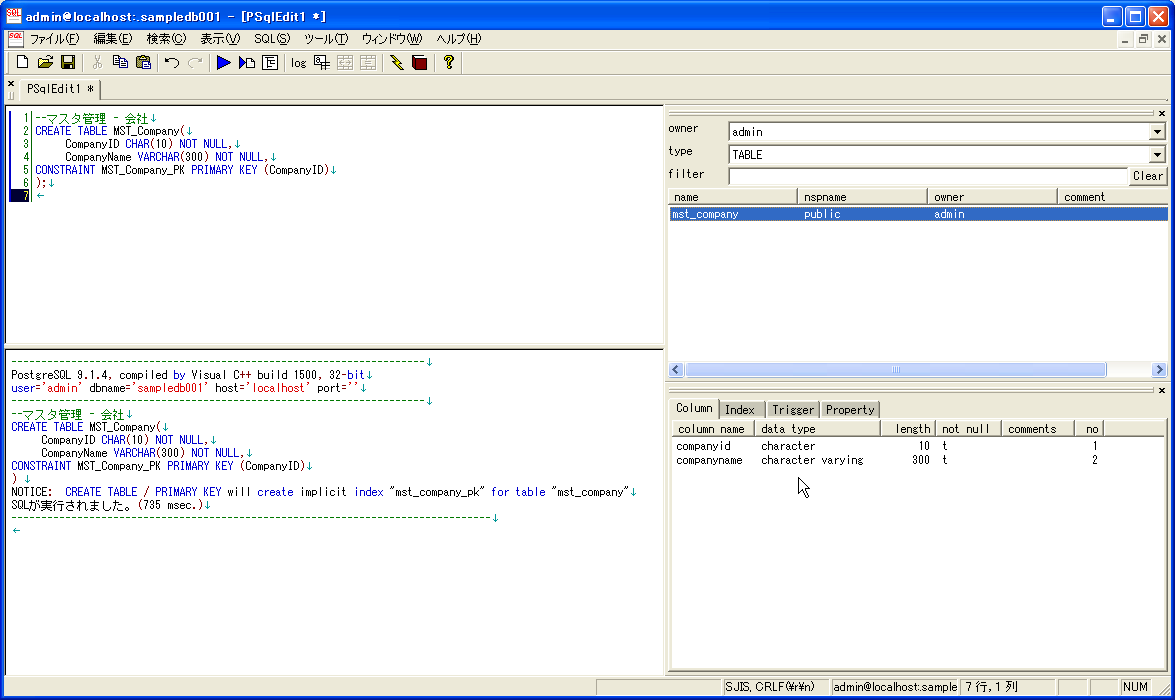Click the Open folder toolbar icon
This screenshot has height=700, width=1175.
point(45,63)
